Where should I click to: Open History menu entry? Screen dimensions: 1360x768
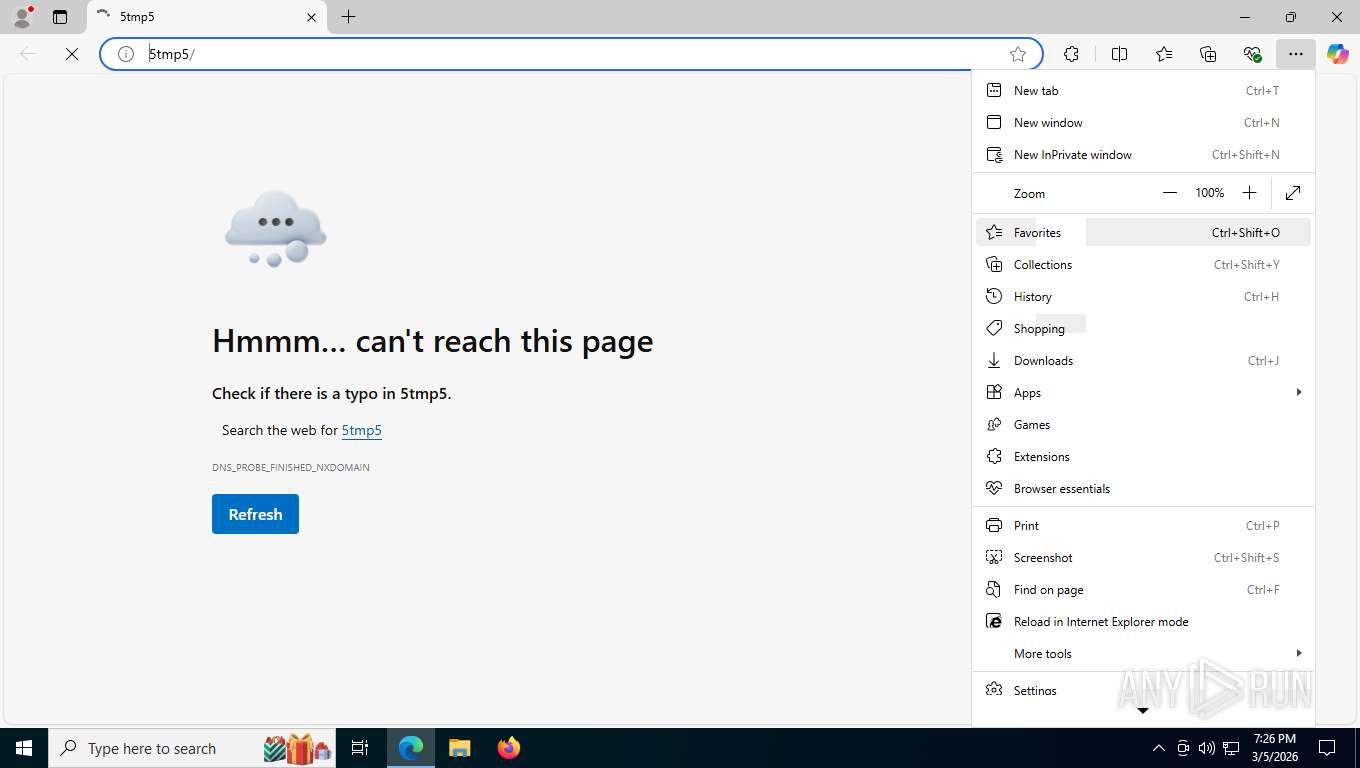pyautogui.click(x=1143, y=297)
